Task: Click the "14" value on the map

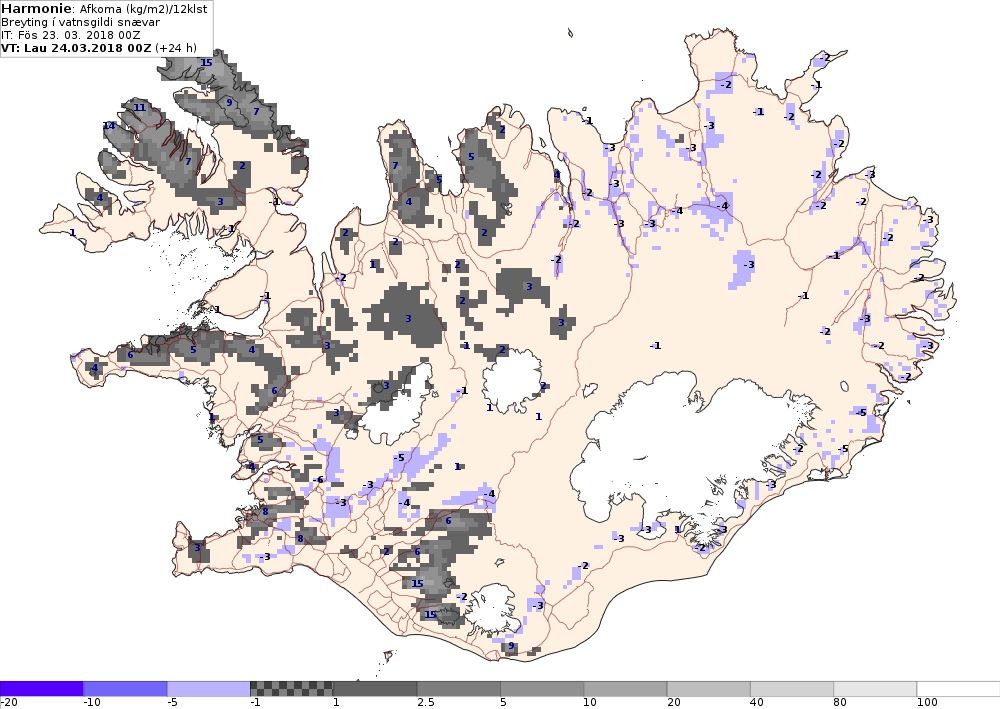Action: [109, 126]
